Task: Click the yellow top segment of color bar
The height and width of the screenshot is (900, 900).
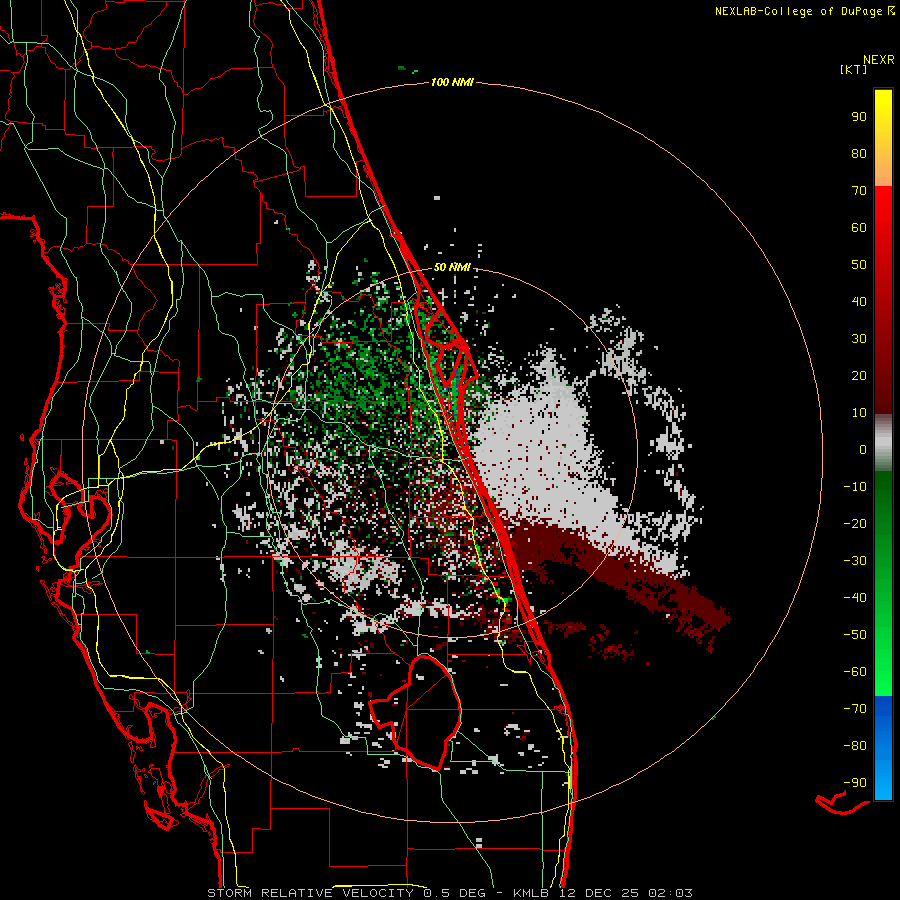Action: coord(883,137)
